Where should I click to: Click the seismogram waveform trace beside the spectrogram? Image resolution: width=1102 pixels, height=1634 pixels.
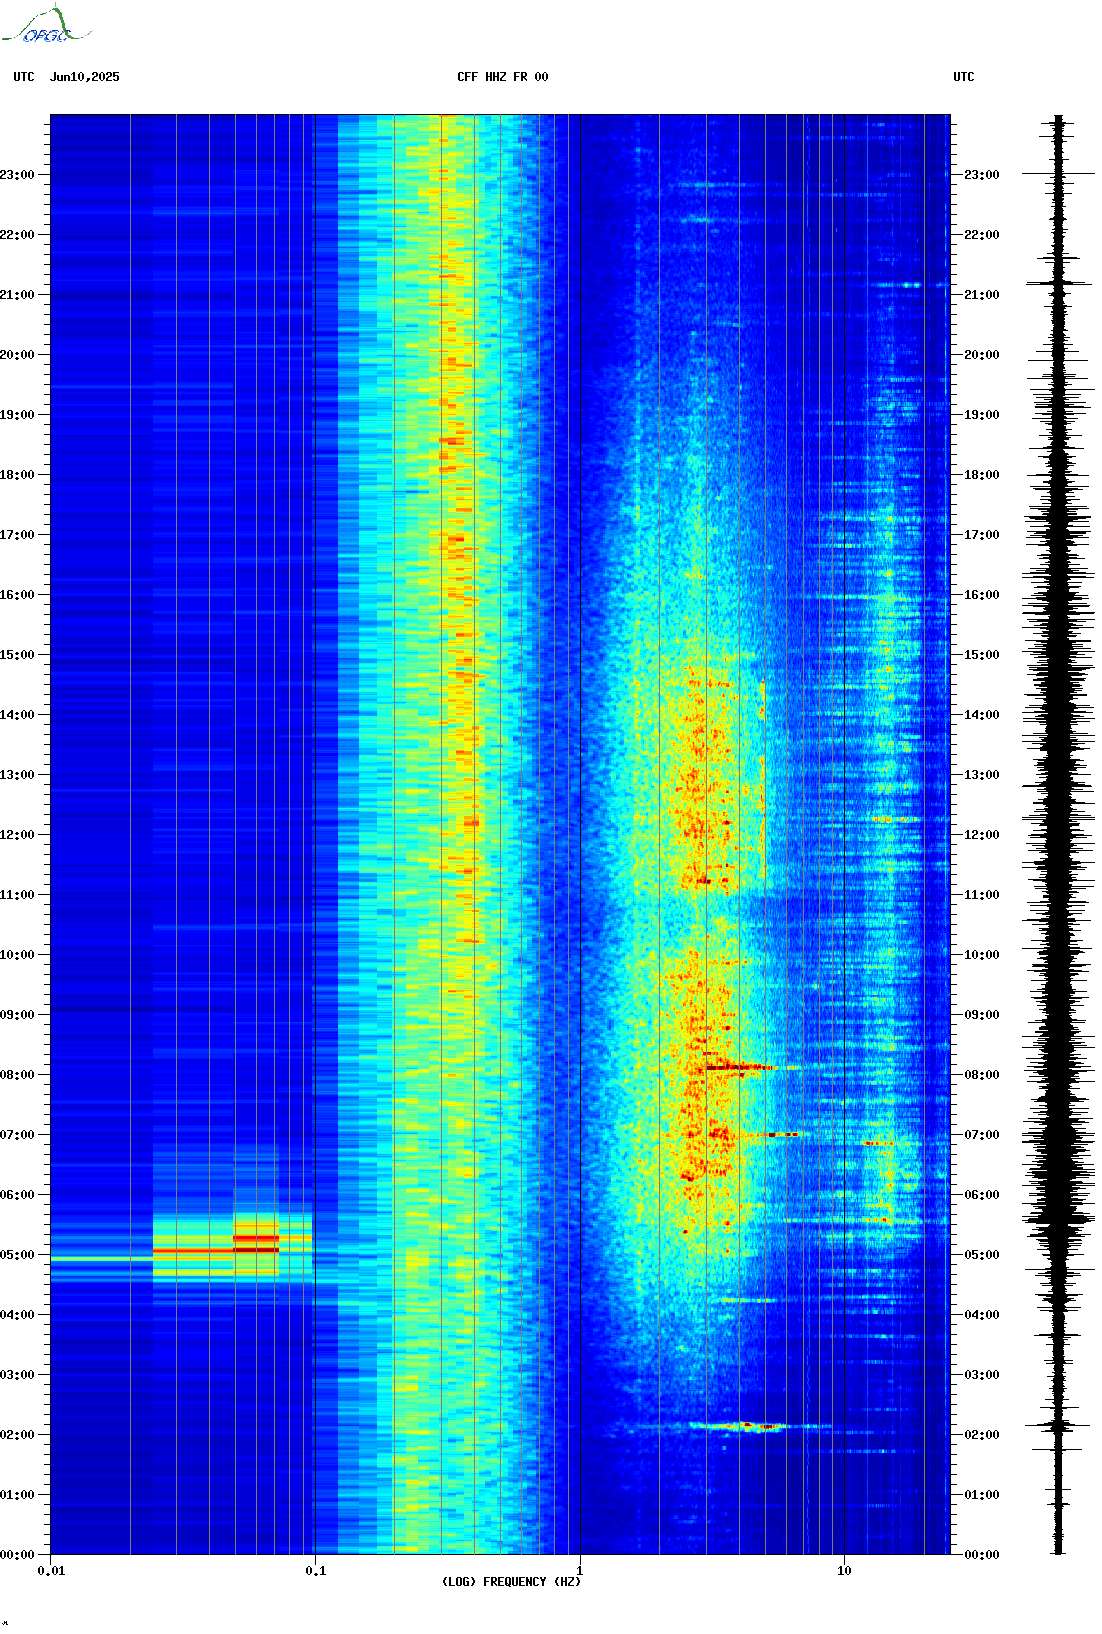coord(1059,834)
